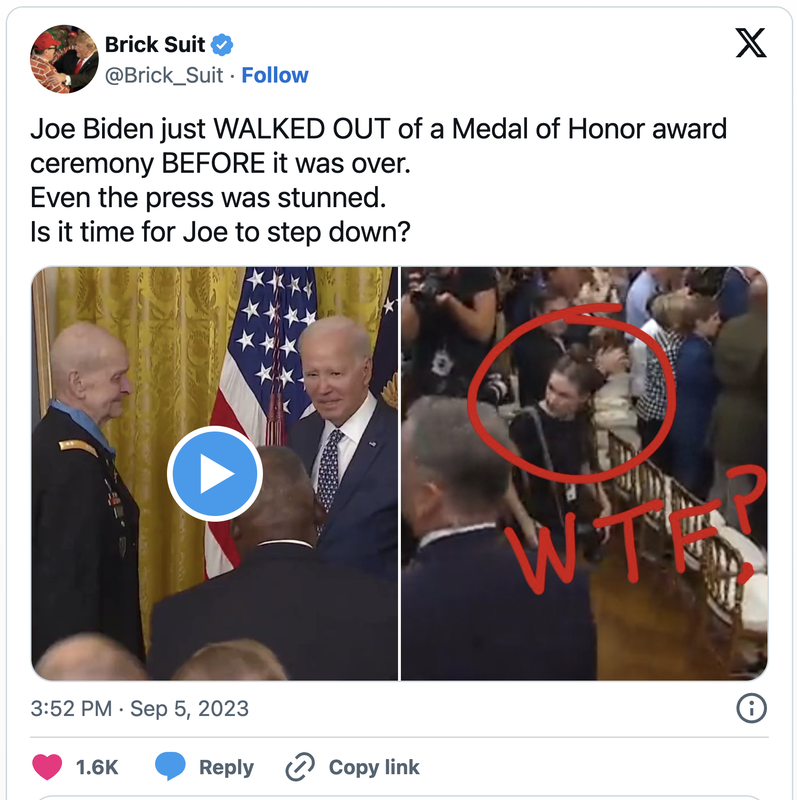797x800 pixels.
Task: Click the blue verified badge beside Brick Suit
Action: click(222, 45)
